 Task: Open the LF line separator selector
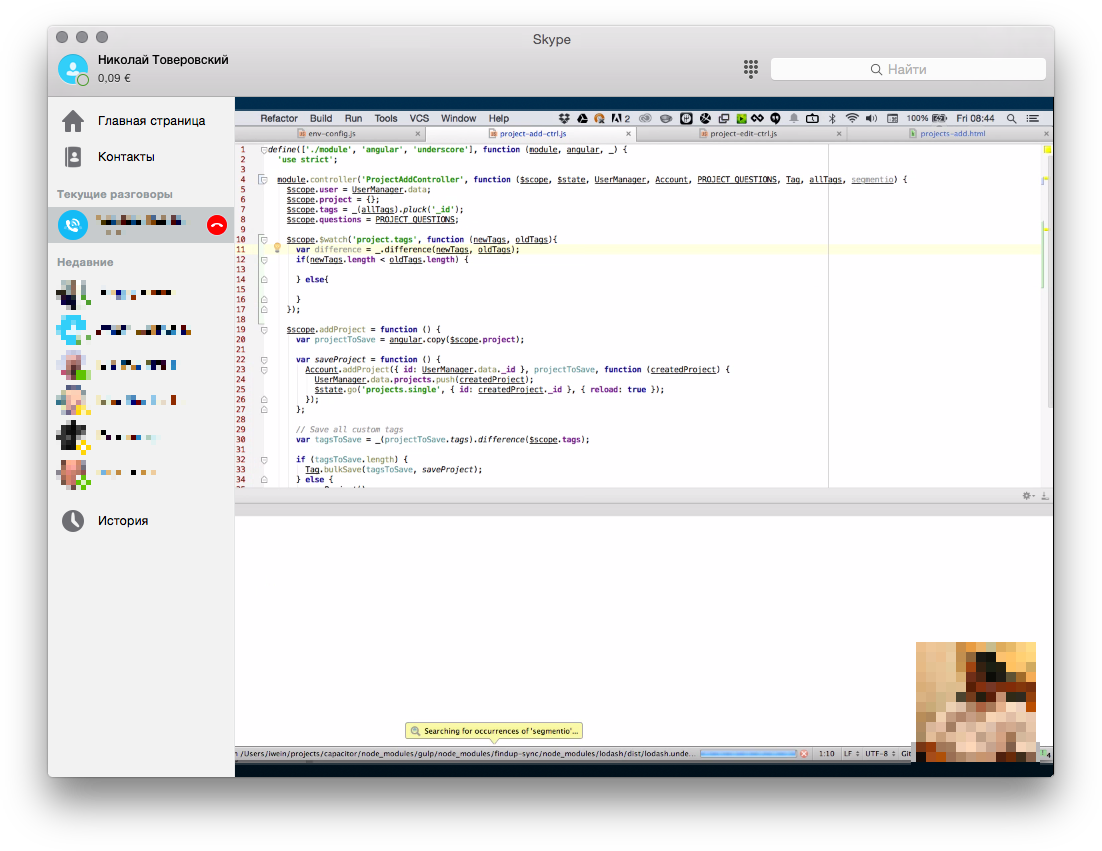pyautogui.click(x=849, y=753)
